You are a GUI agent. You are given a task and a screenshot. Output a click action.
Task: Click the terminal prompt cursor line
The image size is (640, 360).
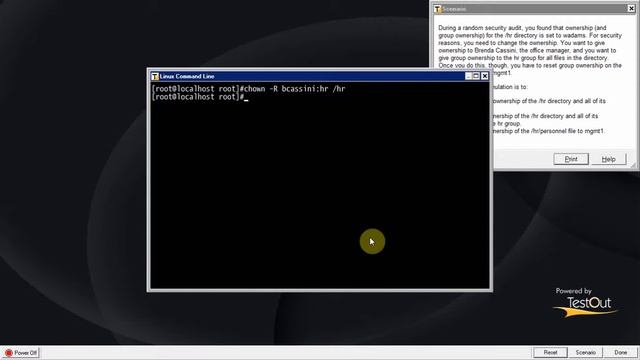[200, 97]
